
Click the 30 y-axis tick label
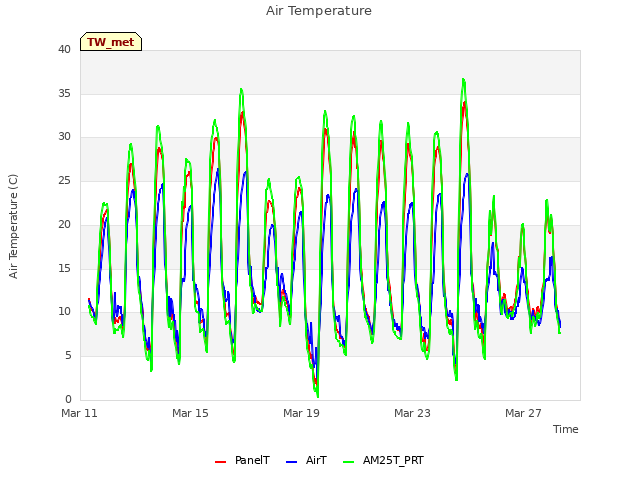[64, 137]
